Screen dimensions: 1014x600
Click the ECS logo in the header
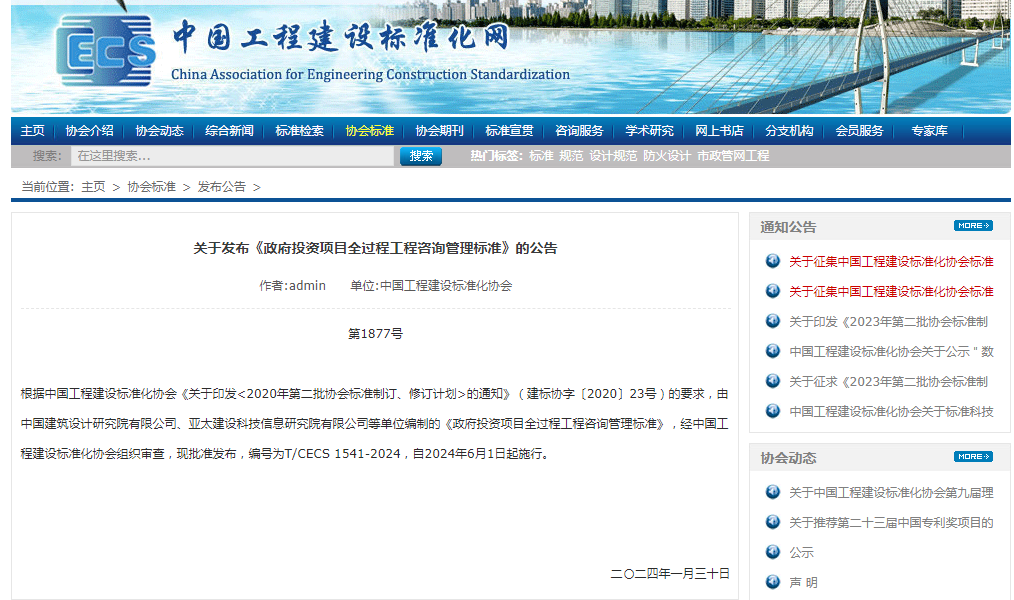[x=106, y=51]
